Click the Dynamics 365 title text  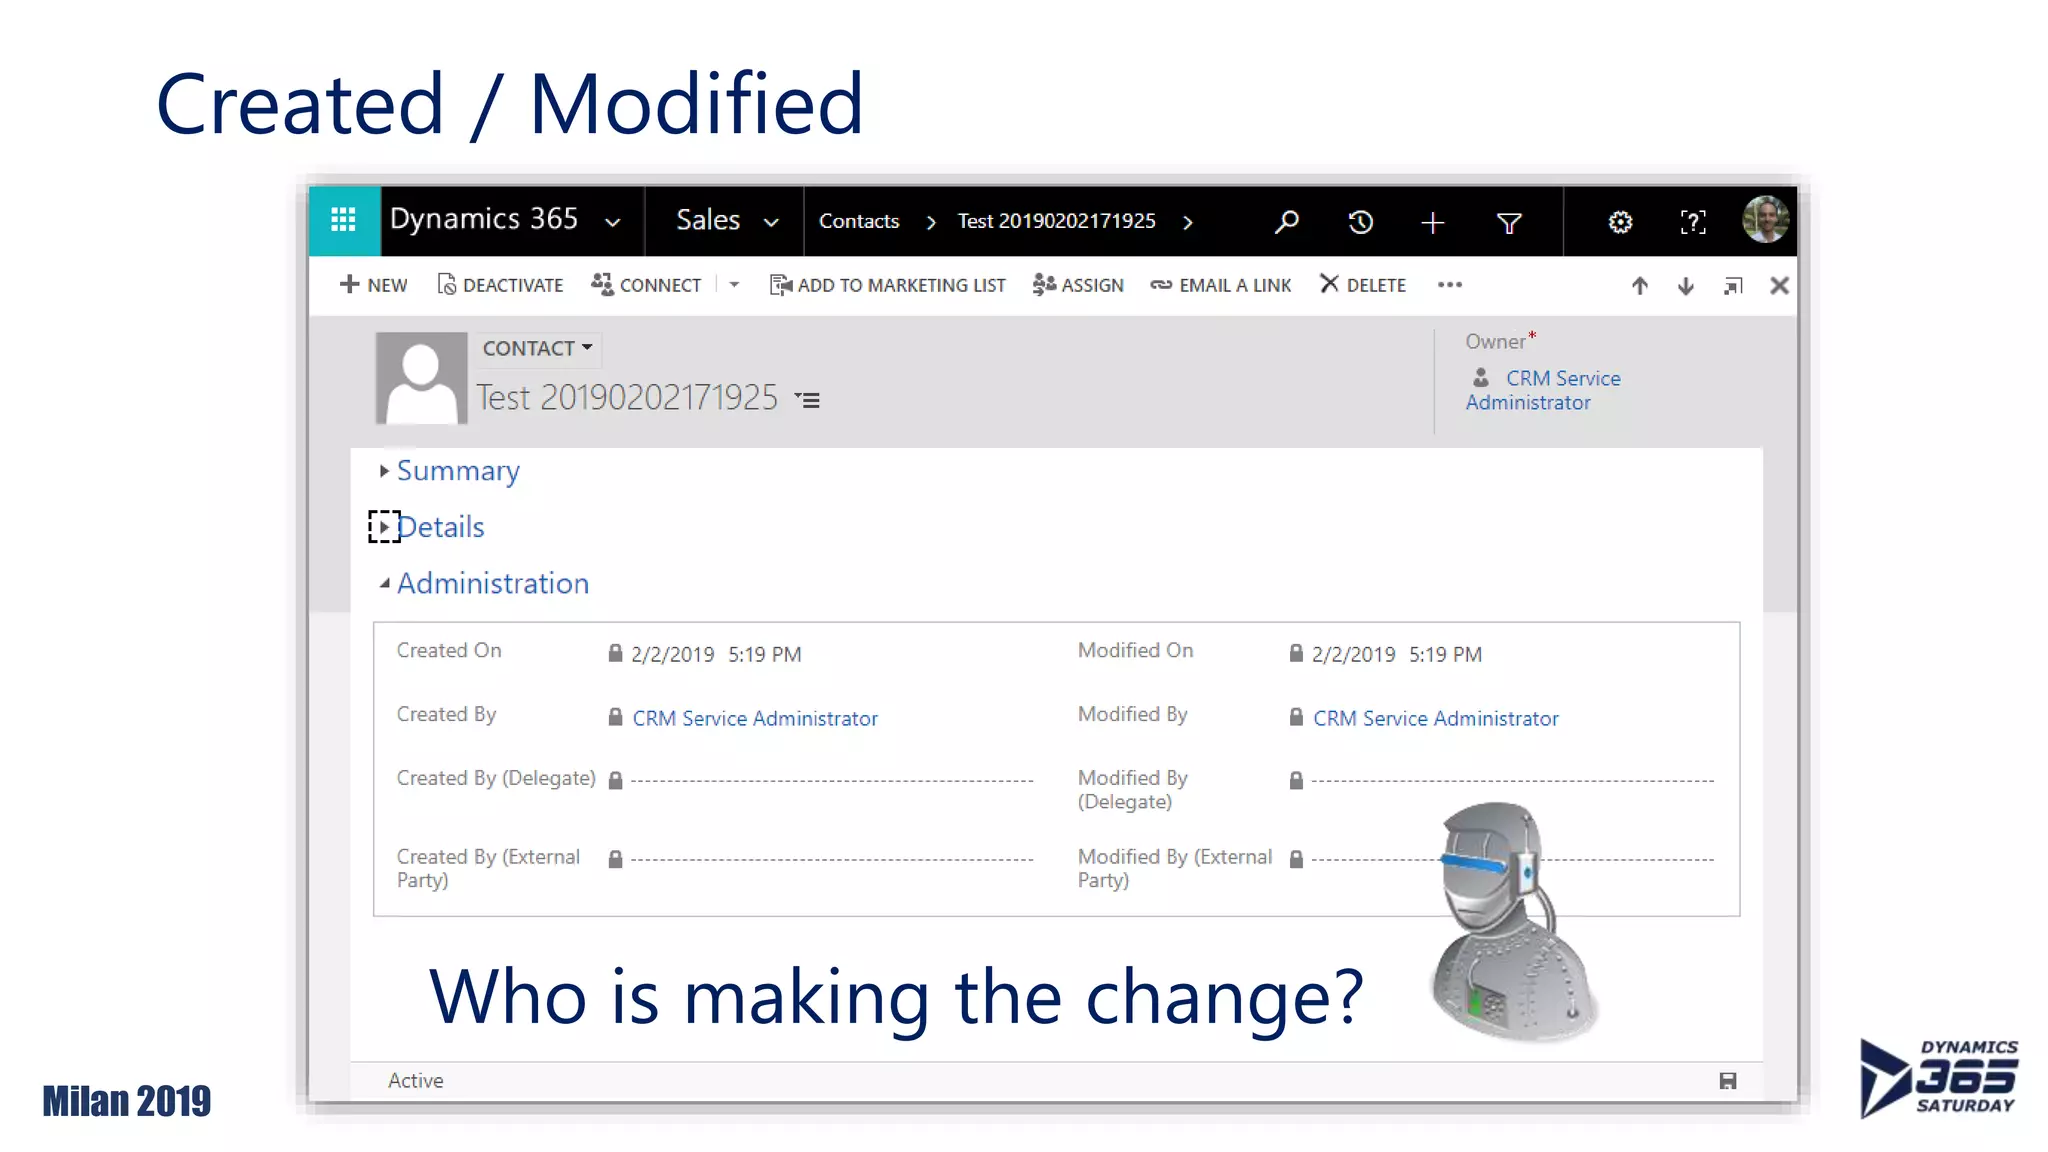[484, 219]
